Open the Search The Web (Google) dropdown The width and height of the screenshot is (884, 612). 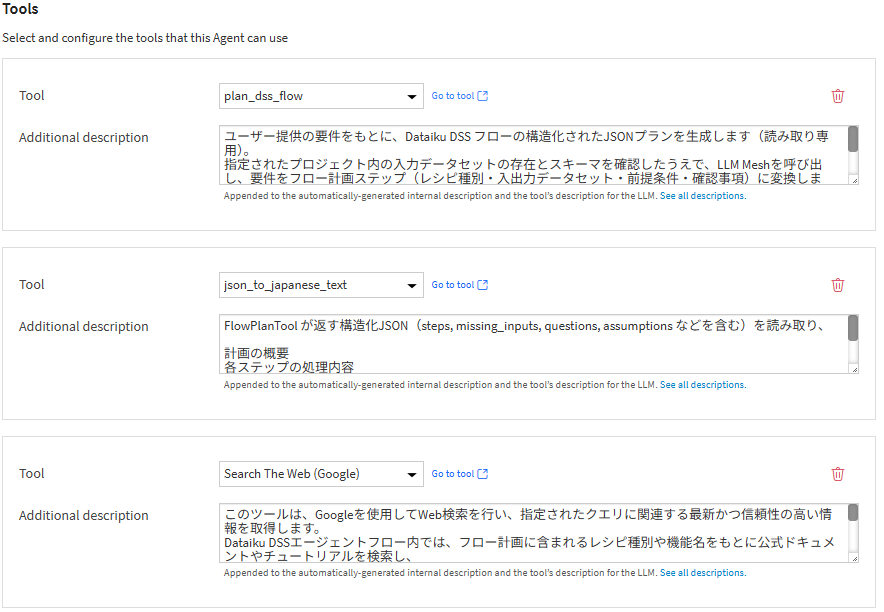click(321, 474)
